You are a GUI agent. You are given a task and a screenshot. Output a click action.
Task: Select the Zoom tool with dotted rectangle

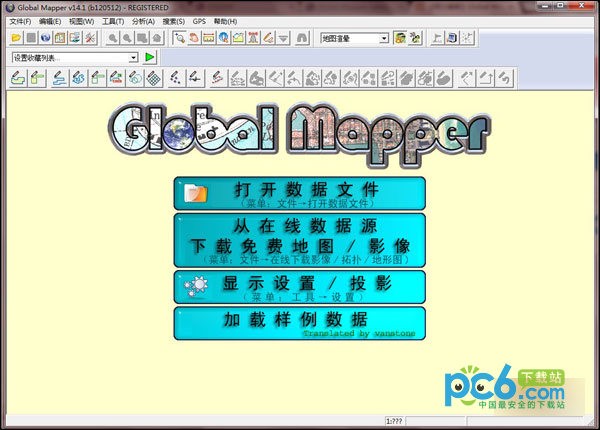(179, 38)
